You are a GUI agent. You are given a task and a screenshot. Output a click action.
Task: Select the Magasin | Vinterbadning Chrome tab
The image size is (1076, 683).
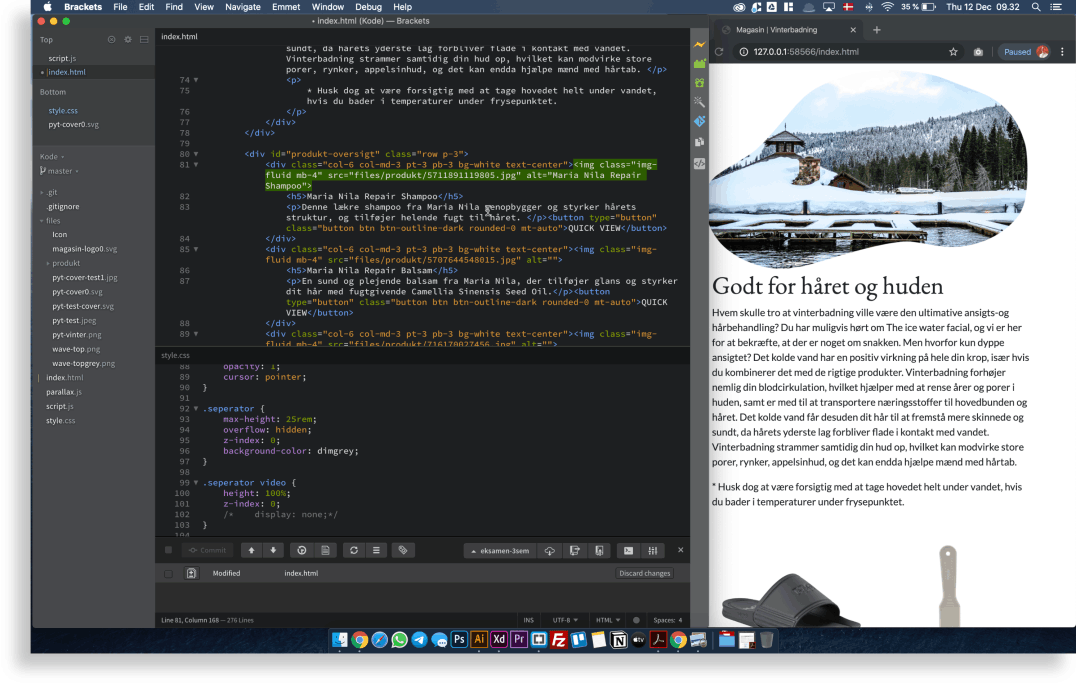pos(787,30)
